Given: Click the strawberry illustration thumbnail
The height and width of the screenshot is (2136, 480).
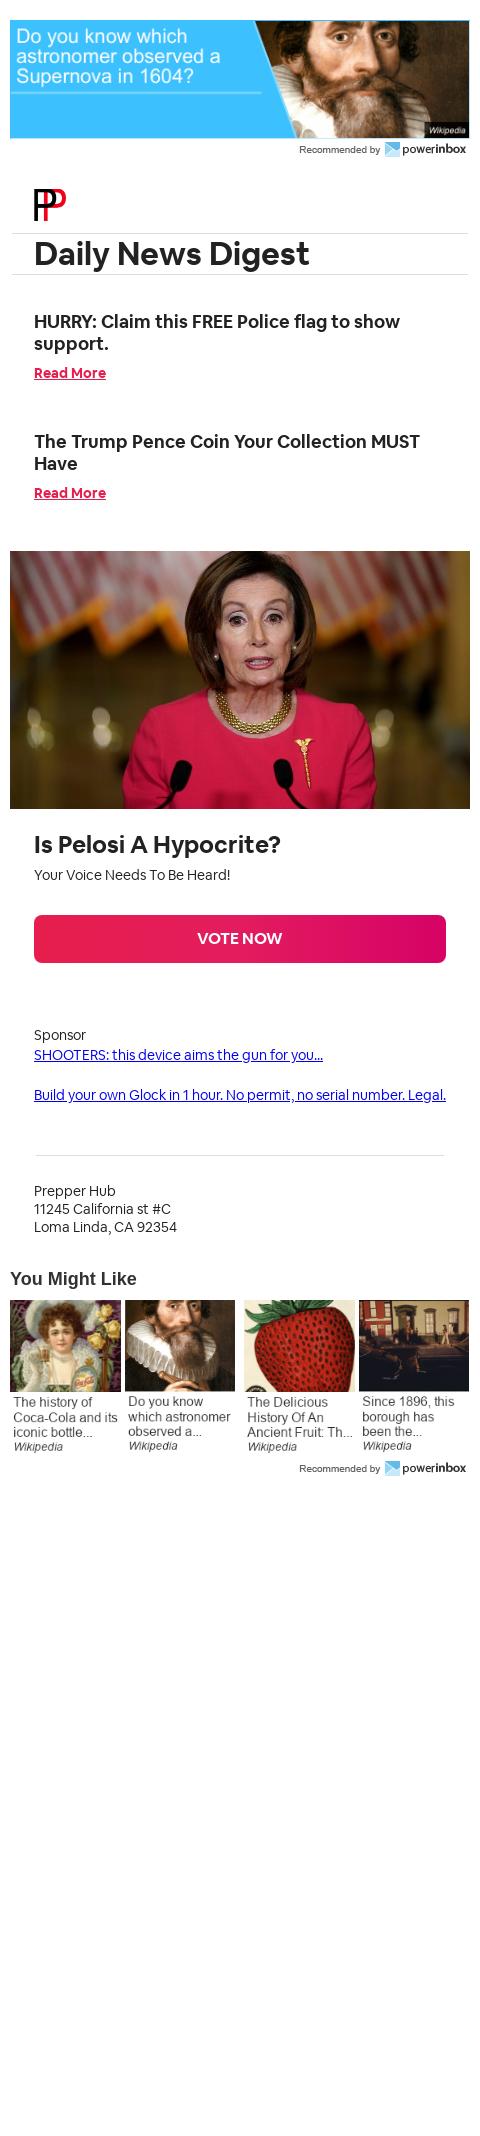Looking at the screenshot, I should coord(299,1346).
